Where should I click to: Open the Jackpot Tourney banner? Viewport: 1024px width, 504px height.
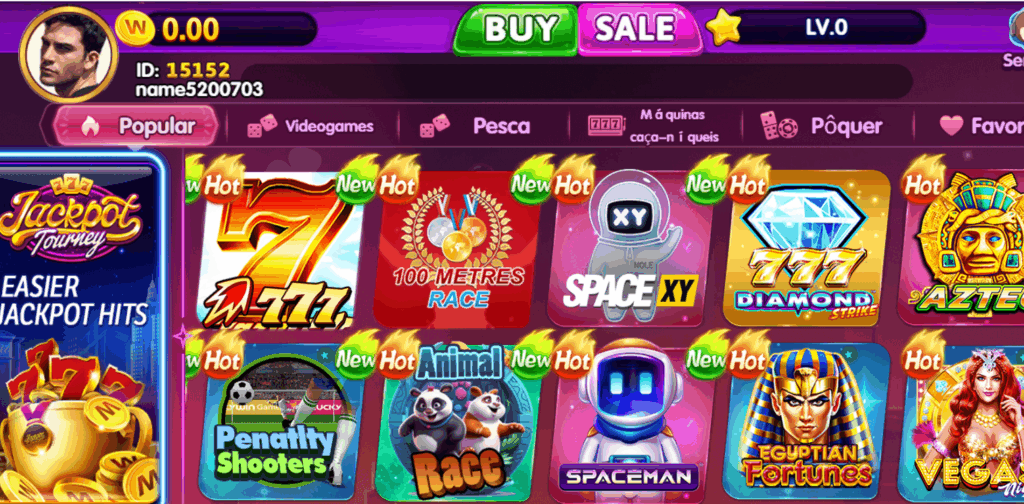[79, 326]
